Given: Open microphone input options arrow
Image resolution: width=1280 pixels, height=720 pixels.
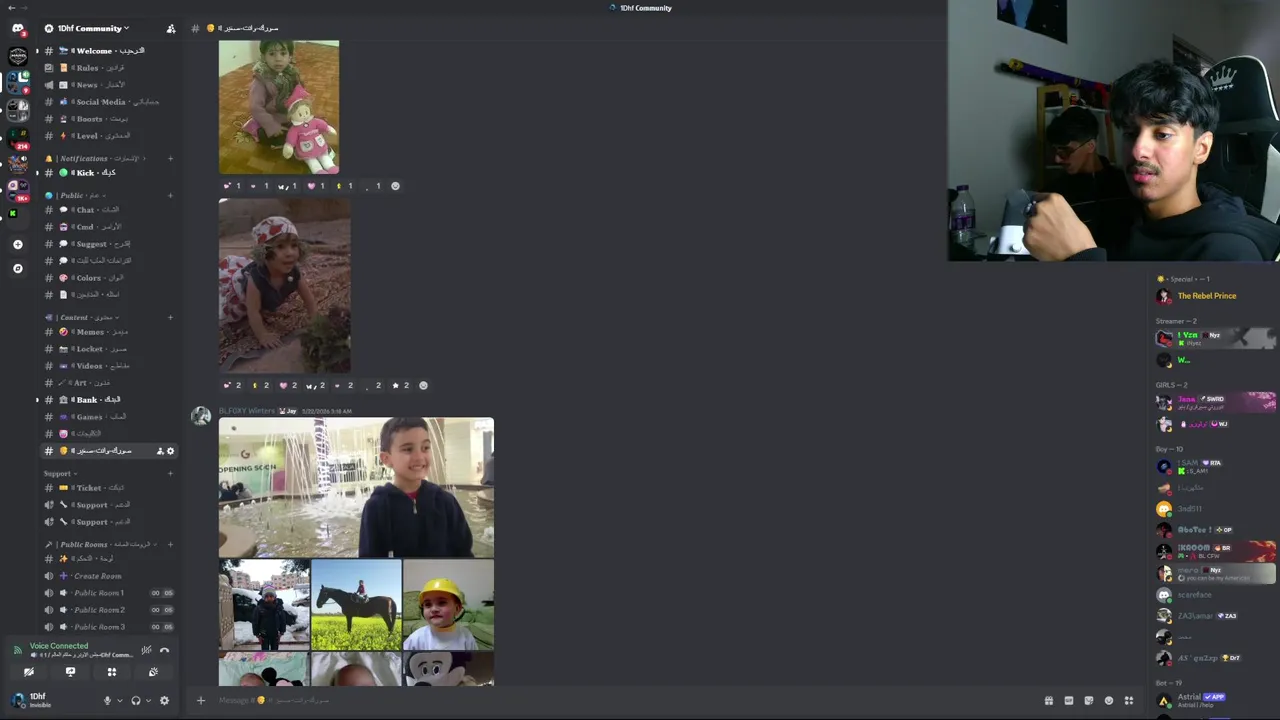Looking at the screenshot, I should (120, 700).
